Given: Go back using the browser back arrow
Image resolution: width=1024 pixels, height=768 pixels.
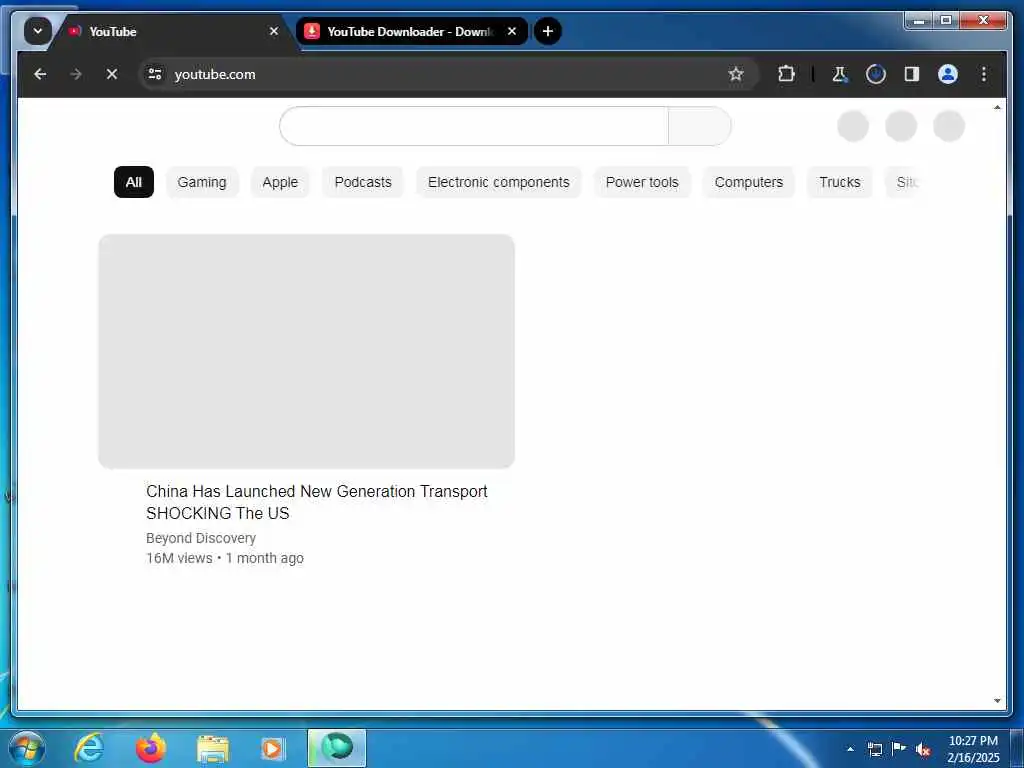Looking at the screenshot, I should pos(40,74).
